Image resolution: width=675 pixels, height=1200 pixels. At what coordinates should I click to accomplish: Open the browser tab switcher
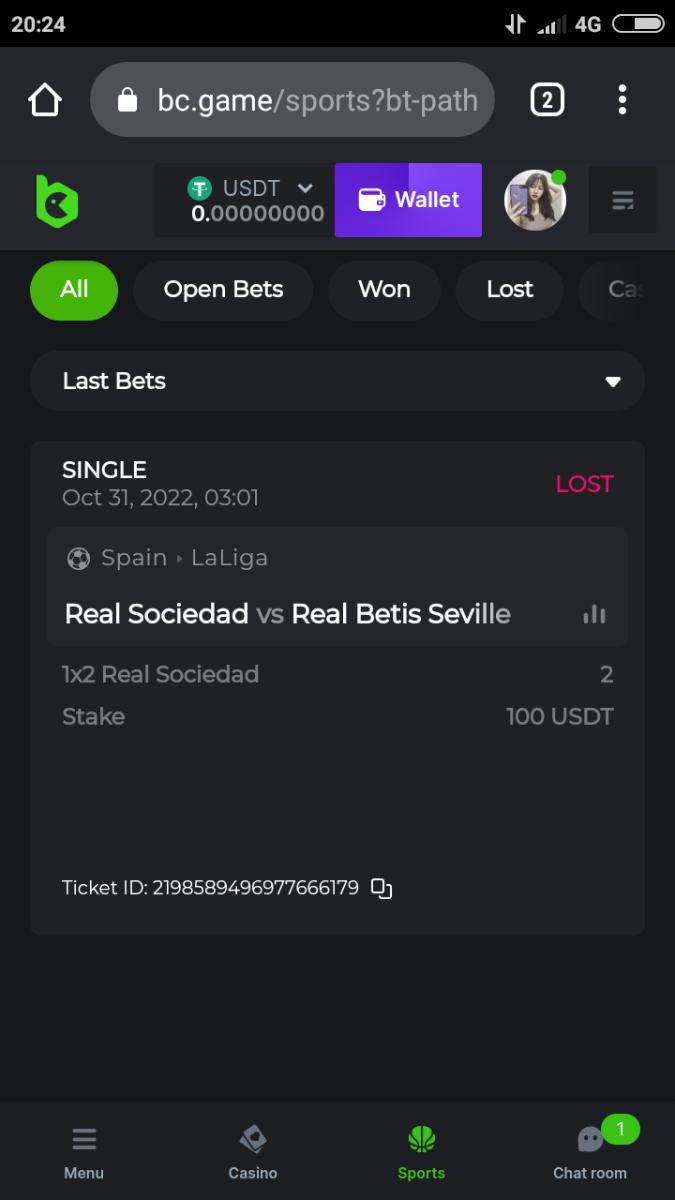(x=547, y=100)
